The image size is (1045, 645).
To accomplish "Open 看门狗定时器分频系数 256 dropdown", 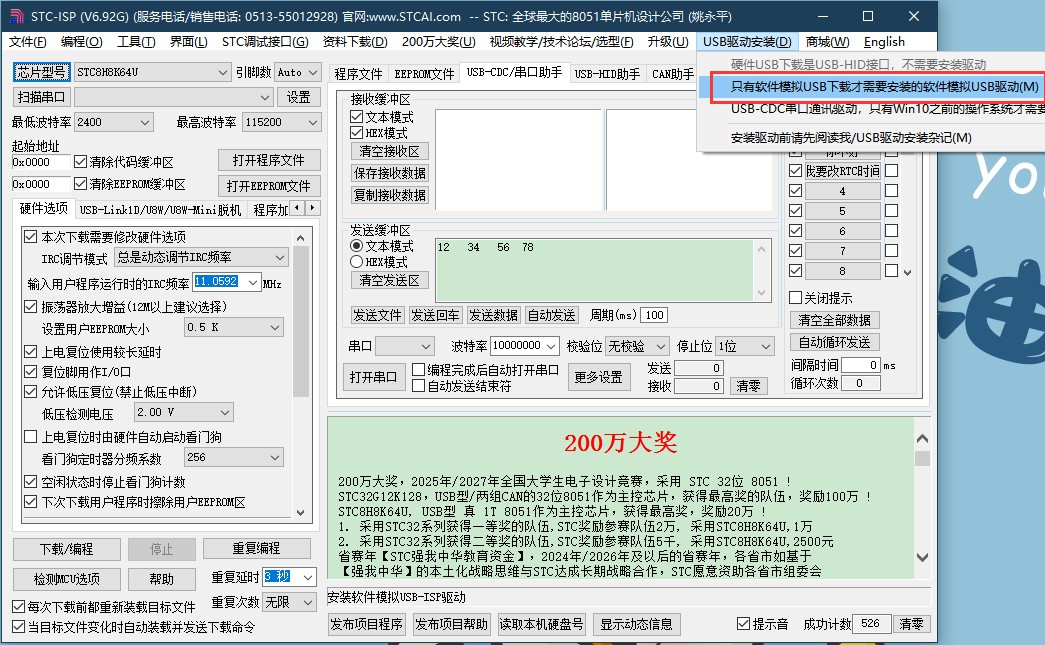I will coord(234,457).
